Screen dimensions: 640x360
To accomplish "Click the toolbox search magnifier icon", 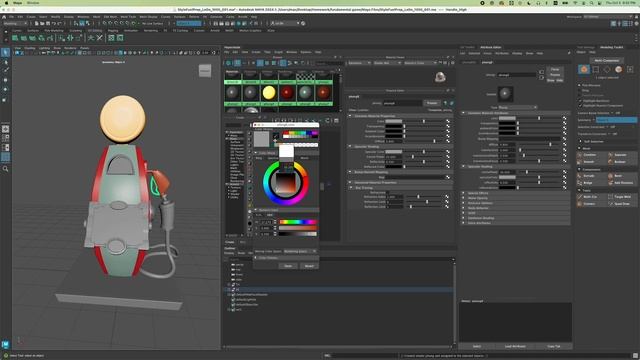I will [5, 169].
